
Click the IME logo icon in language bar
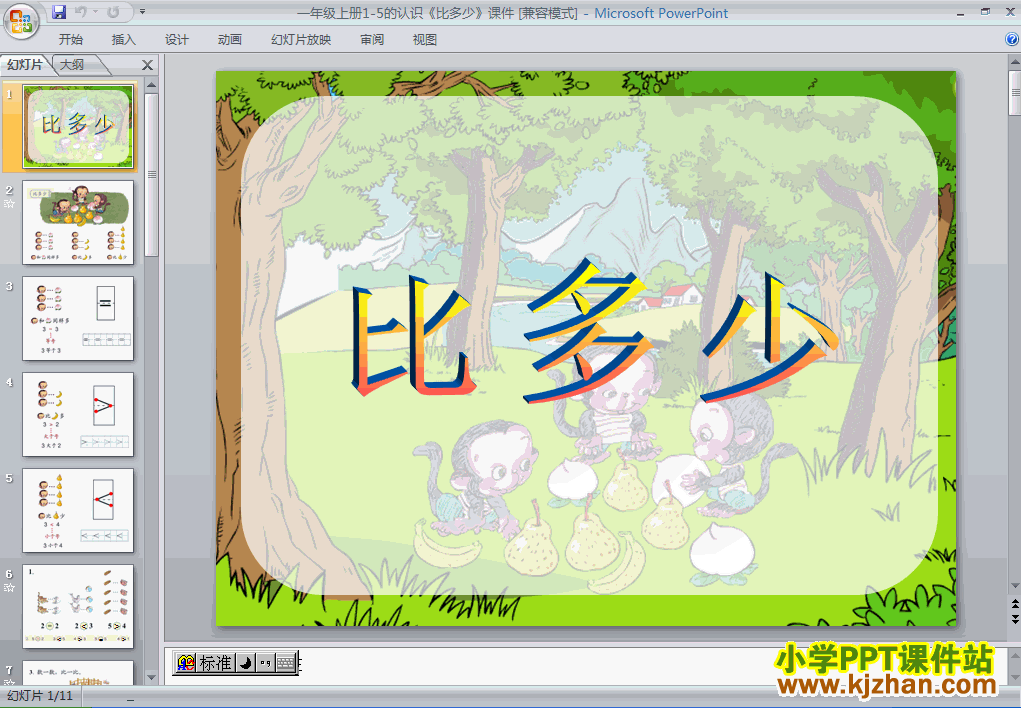186,663
